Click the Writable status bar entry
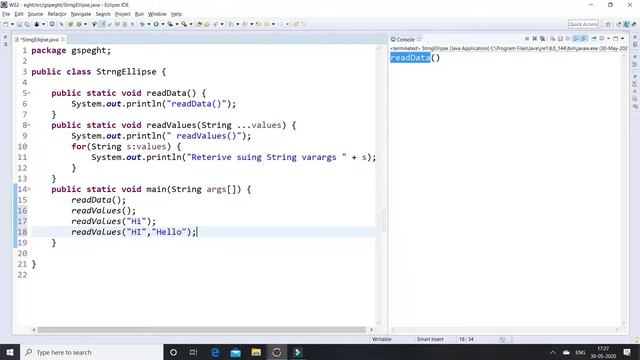This screenshot has height=360, width=640. coord(382,339)
